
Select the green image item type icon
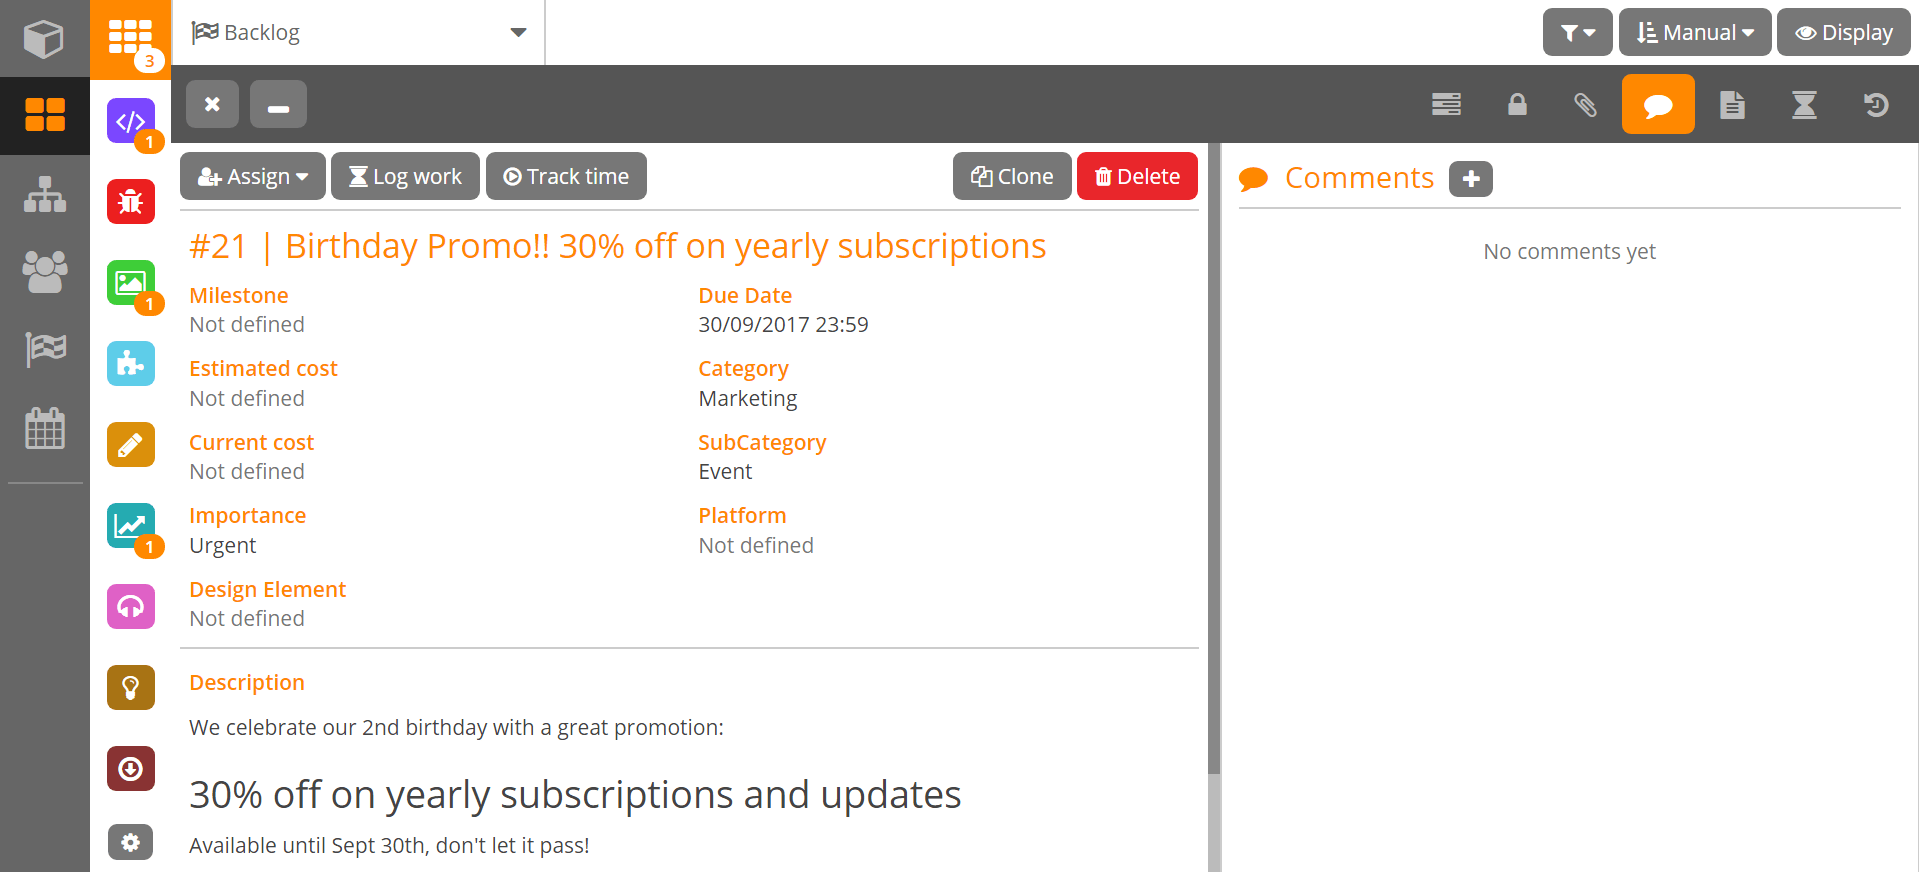(131, 283)
